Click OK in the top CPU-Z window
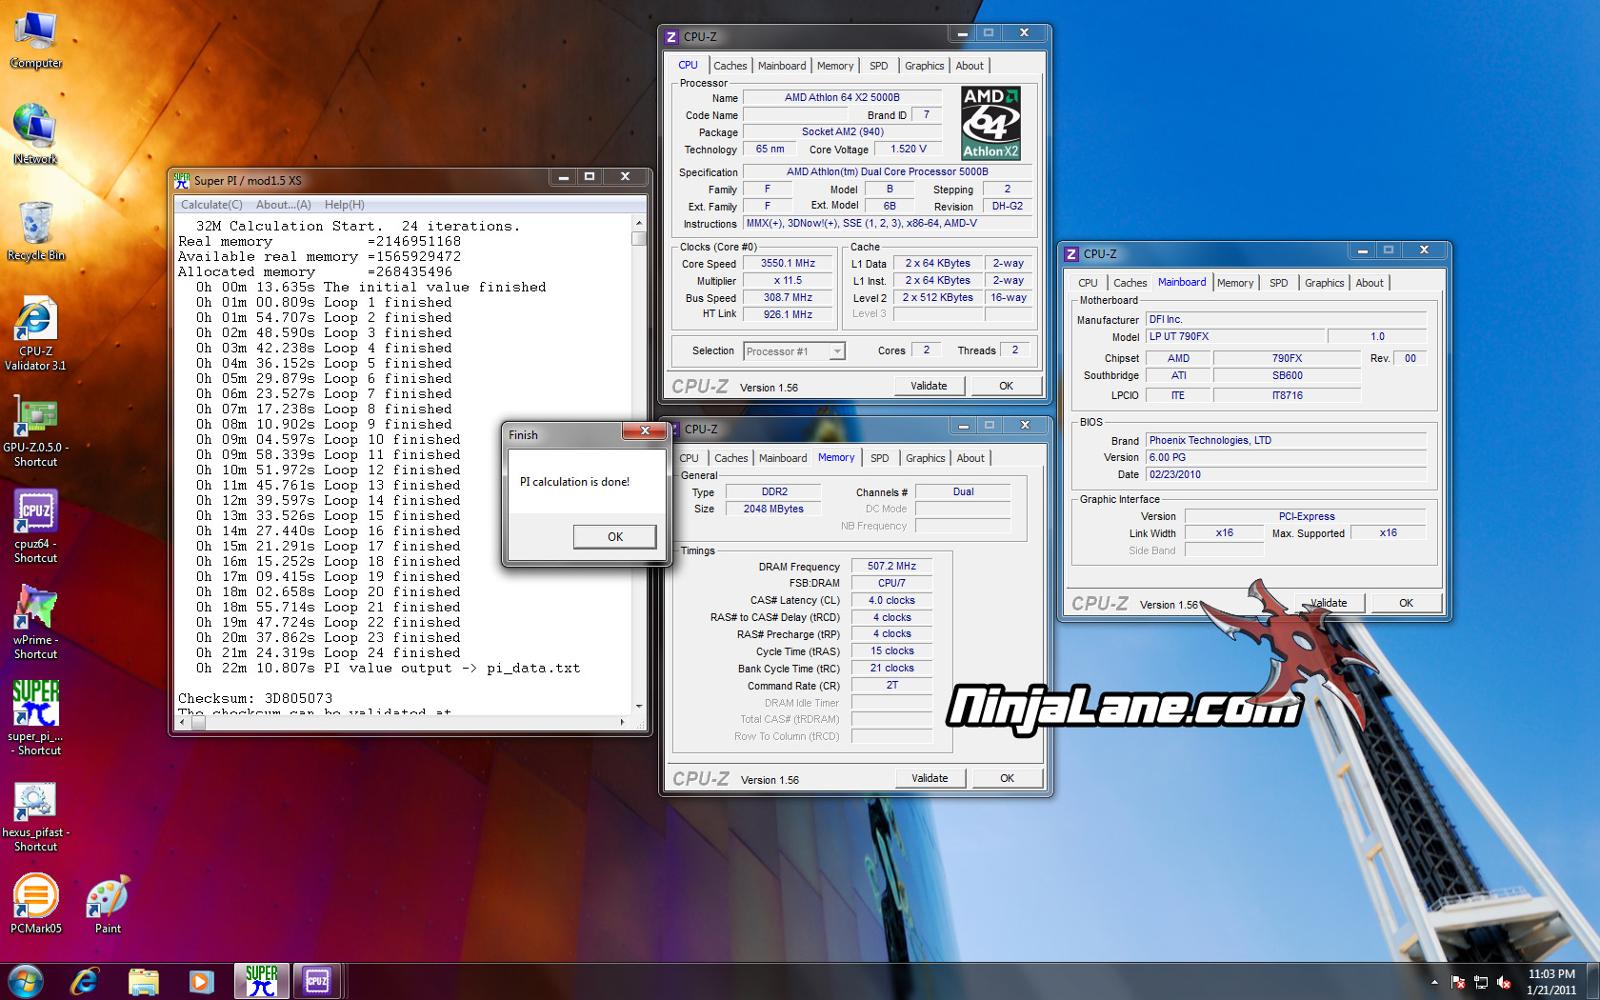The width and height of the screenshot is (1600, 1000). point(1006,386)
